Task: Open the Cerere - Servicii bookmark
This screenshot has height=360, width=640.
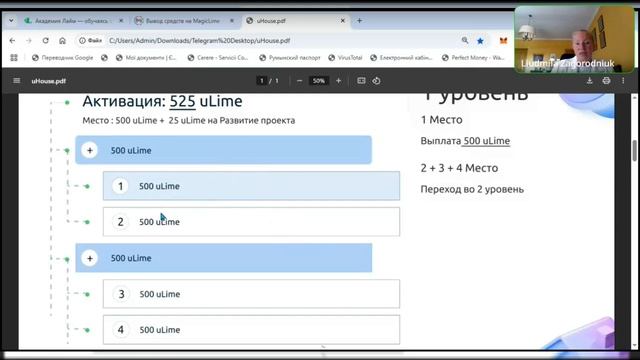Action: (x=218, y=58)
